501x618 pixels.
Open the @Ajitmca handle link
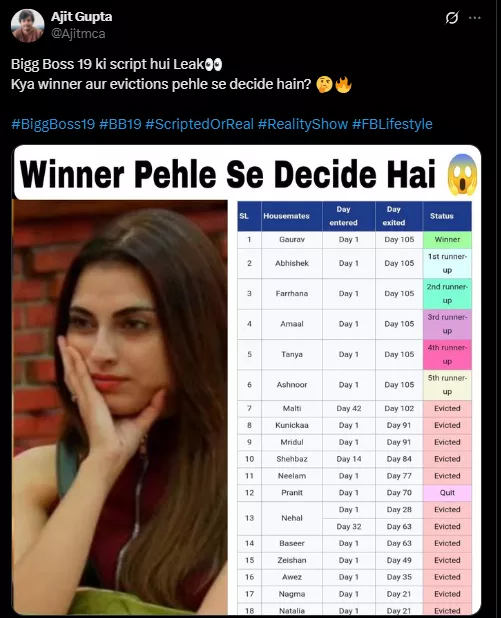coord(78,34)
